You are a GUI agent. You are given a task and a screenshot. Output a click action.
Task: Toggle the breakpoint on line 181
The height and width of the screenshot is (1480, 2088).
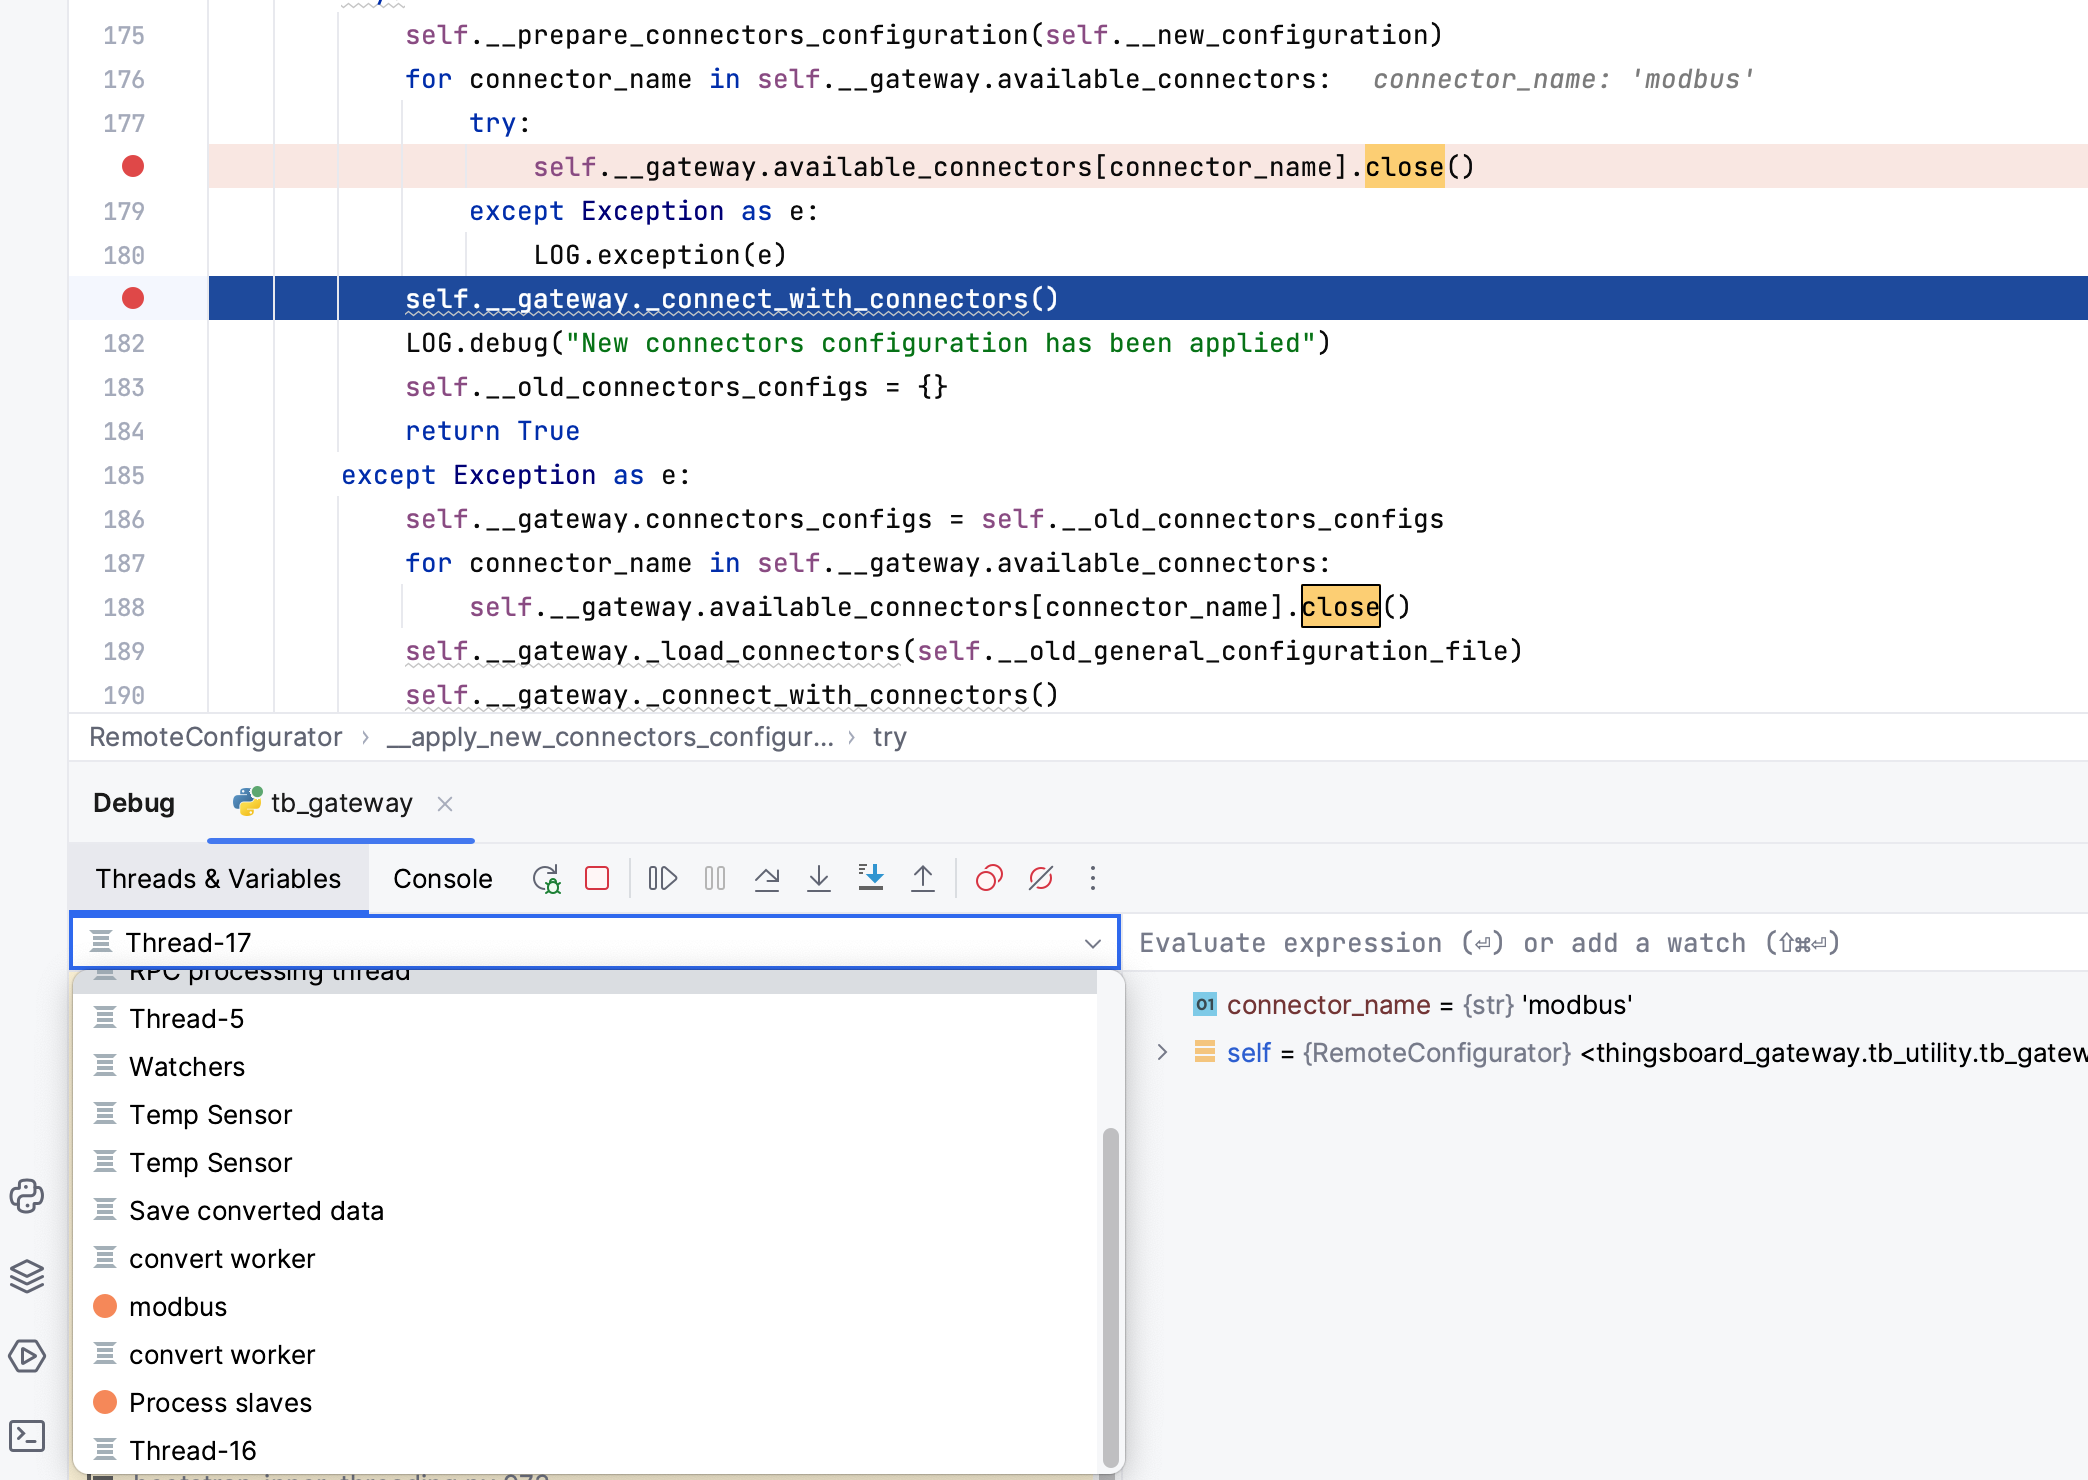click(132, 297)
